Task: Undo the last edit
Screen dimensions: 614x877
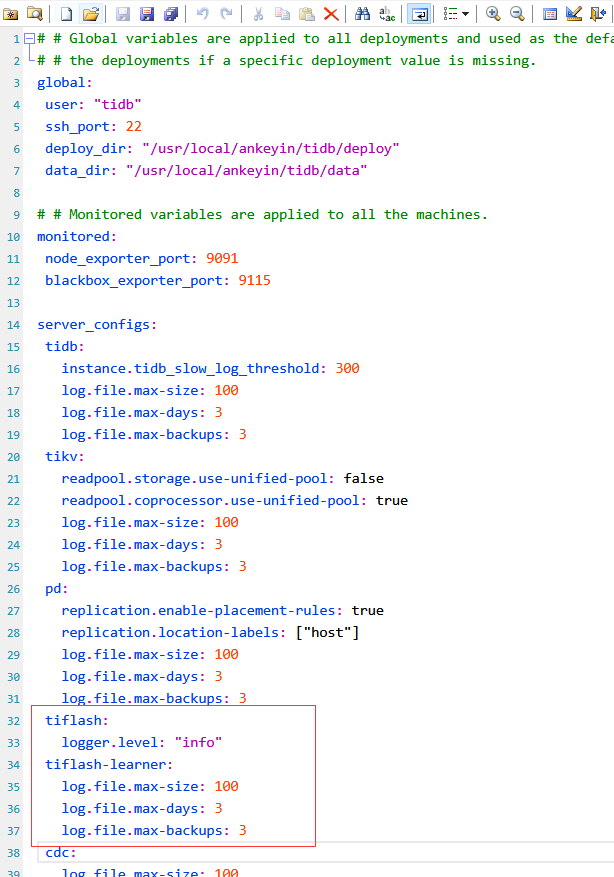Action: point(202,13)
